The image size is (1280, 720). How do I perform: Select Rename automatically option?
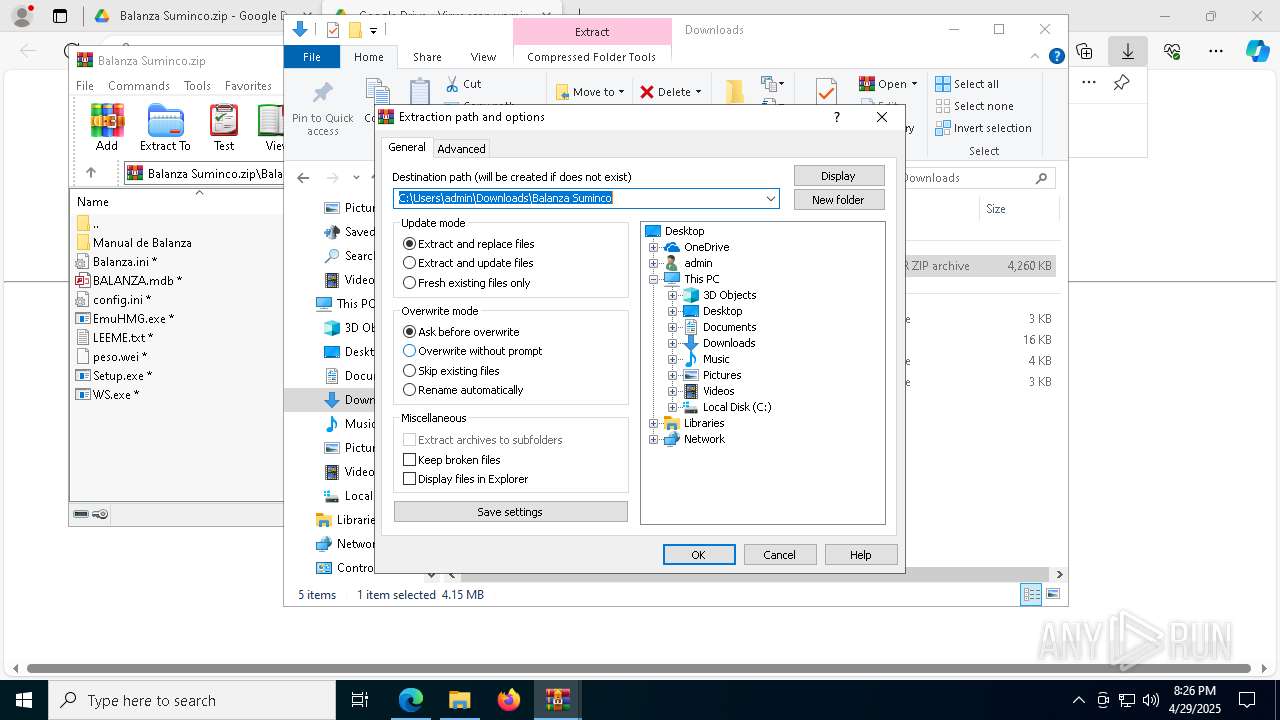(462, 390)
